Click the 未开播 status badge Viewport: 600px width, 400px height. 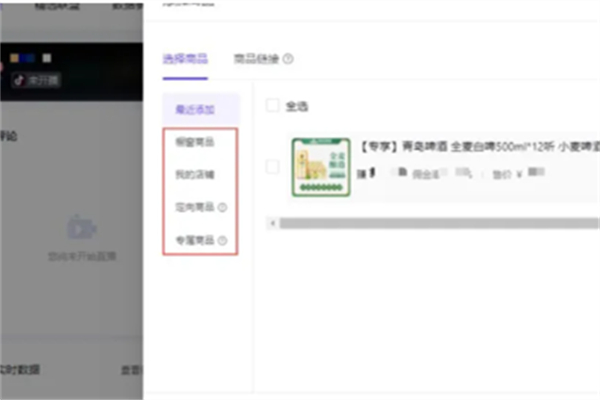(x=36, y=80)
